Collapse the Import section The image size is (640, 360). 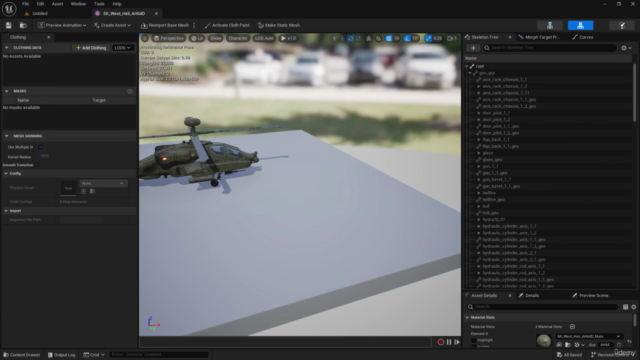coord(6,211)
